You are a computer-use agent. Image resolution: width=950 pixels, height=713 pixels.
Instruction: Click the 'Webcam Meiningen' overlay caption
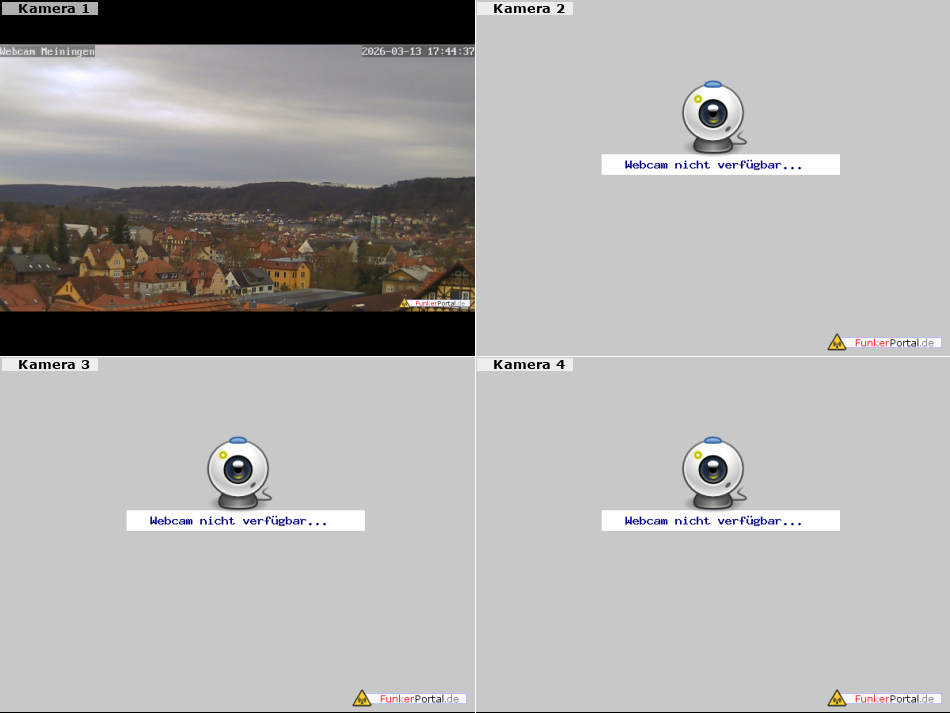tap(48, 51)
